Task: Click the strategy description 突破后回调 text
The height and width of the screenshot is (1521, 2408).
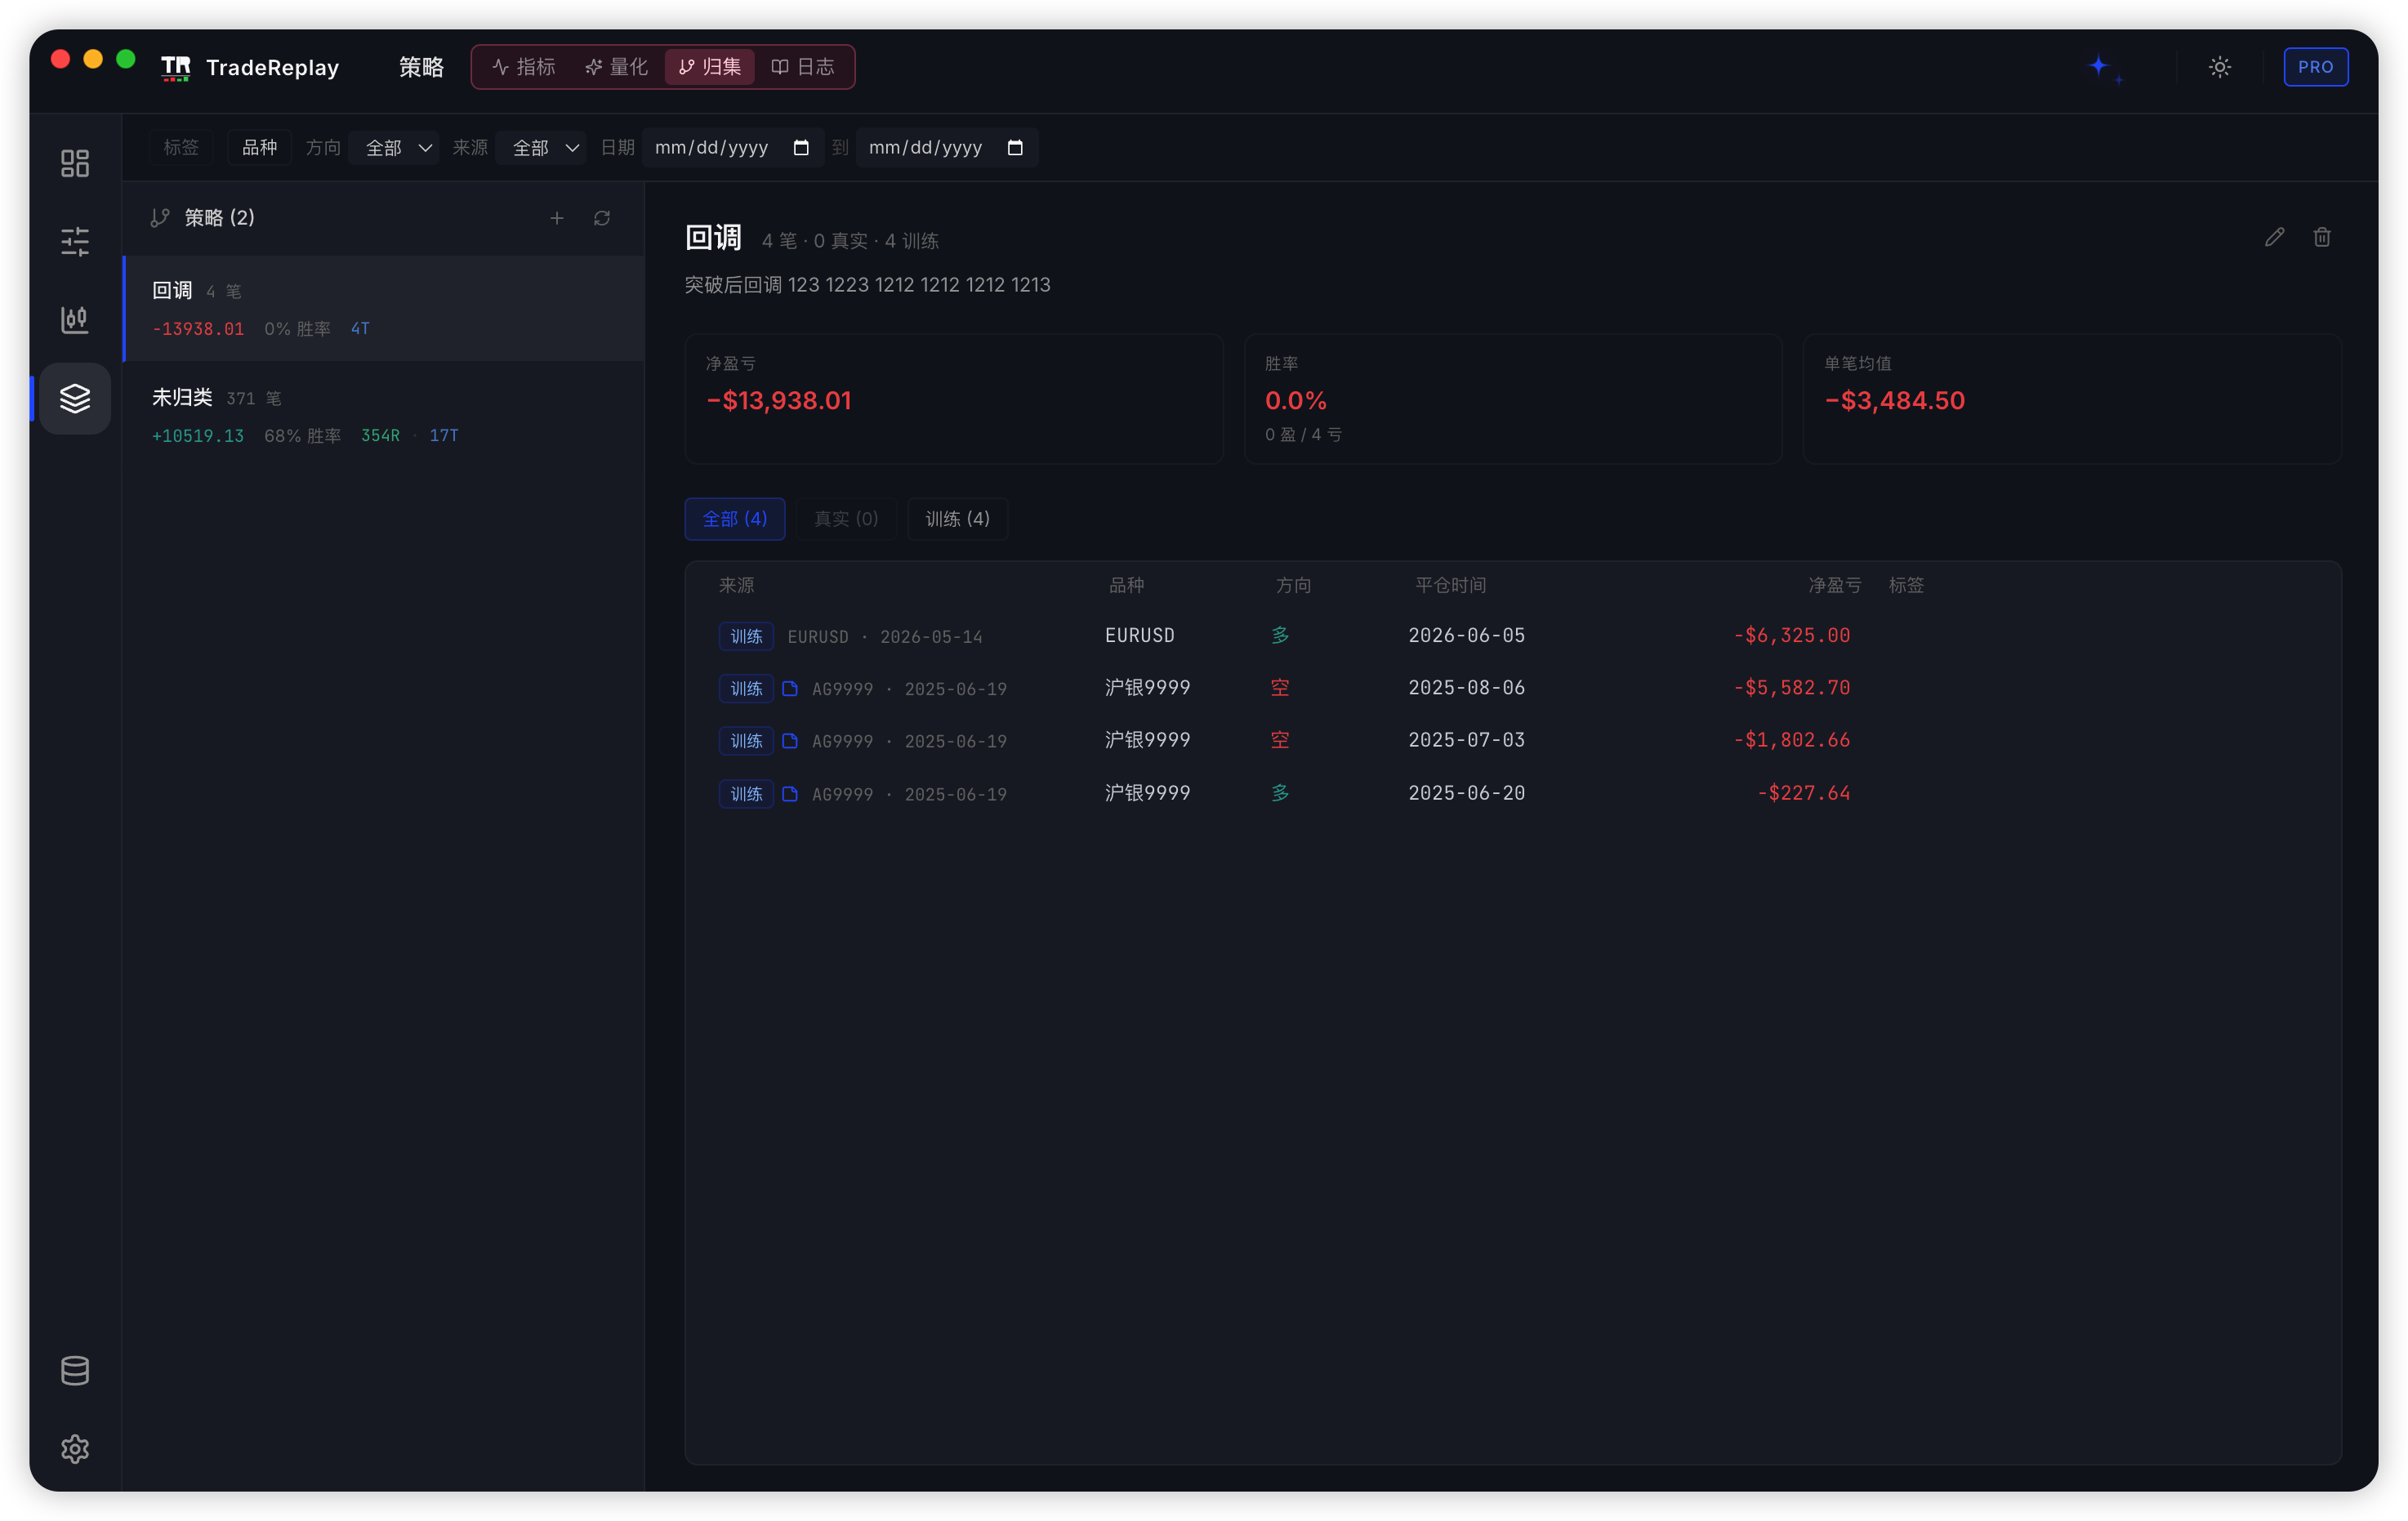Action: [867, 285]
